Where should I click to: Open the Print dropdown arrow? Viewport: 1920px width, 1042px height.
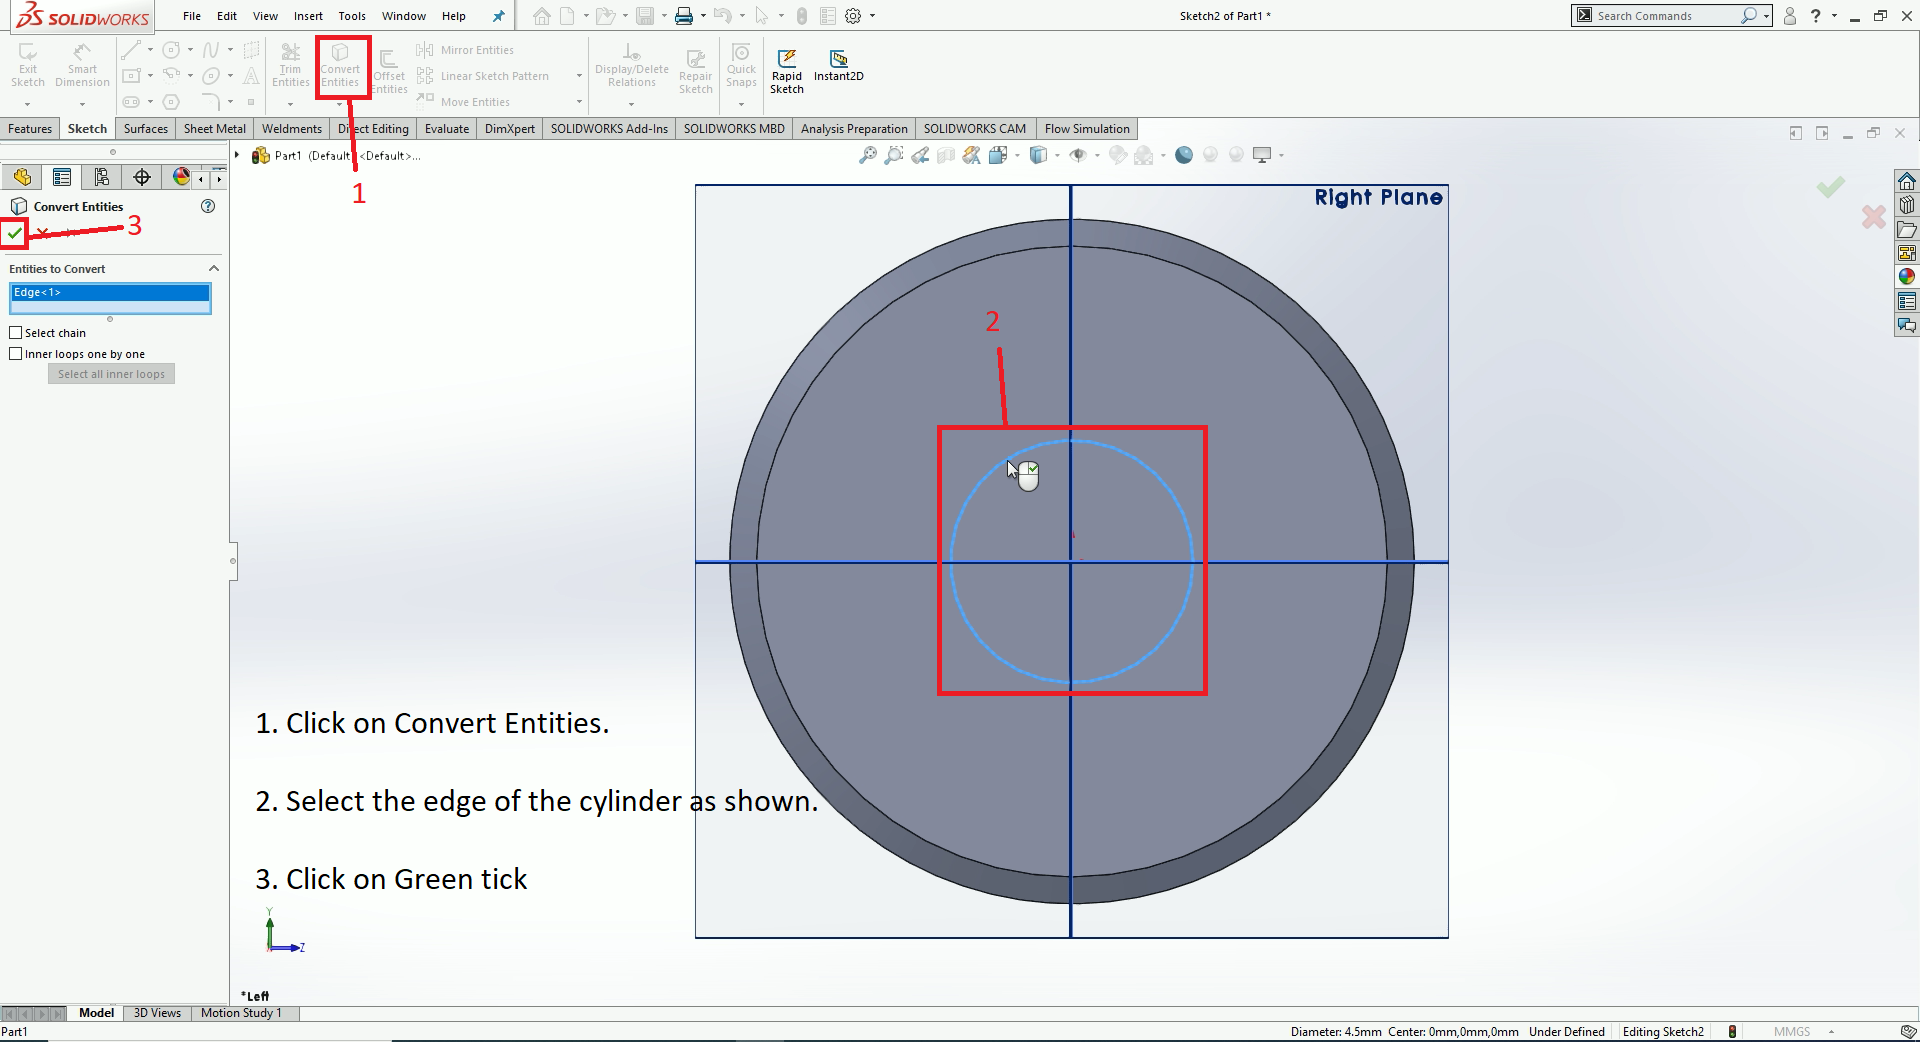(x=703, y=16)
